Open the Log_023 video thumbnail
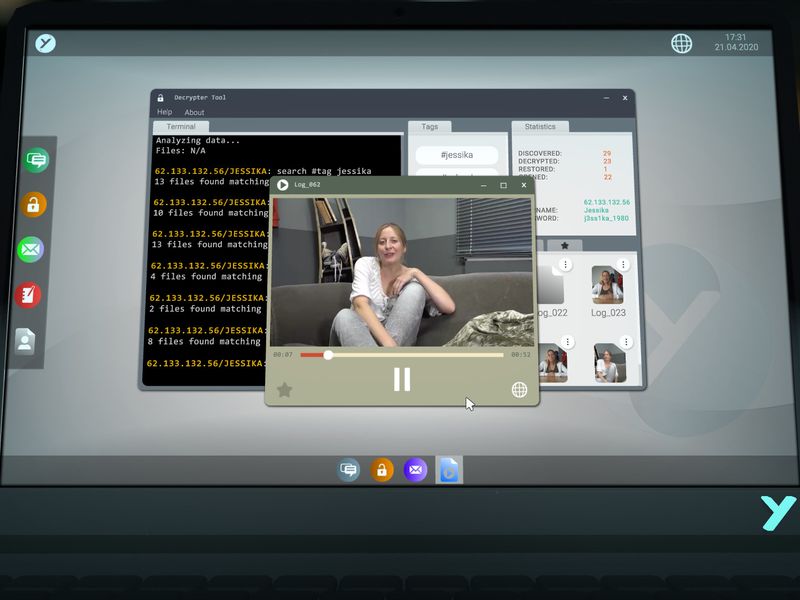 coord(608,285)
